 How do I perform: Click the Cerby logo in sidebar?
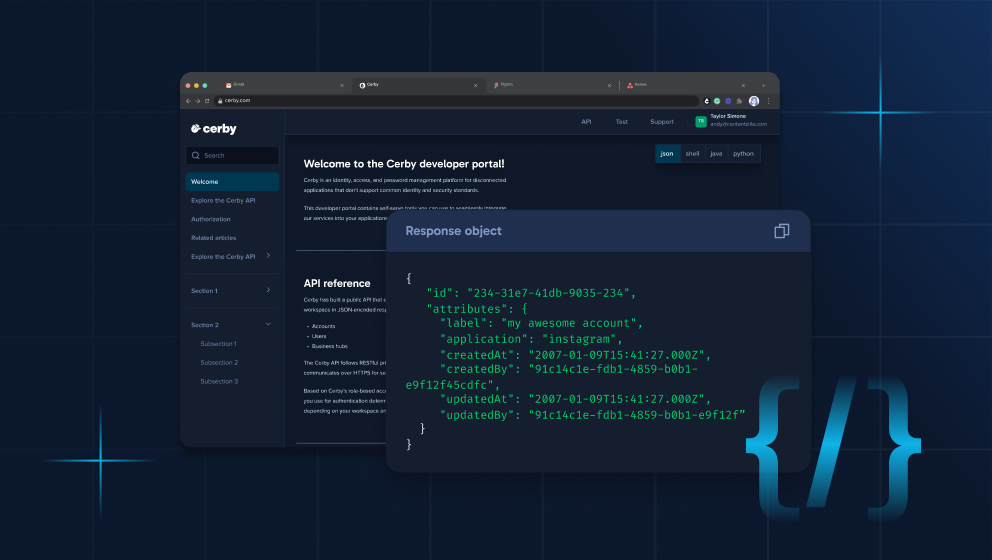tap(214, 129)
